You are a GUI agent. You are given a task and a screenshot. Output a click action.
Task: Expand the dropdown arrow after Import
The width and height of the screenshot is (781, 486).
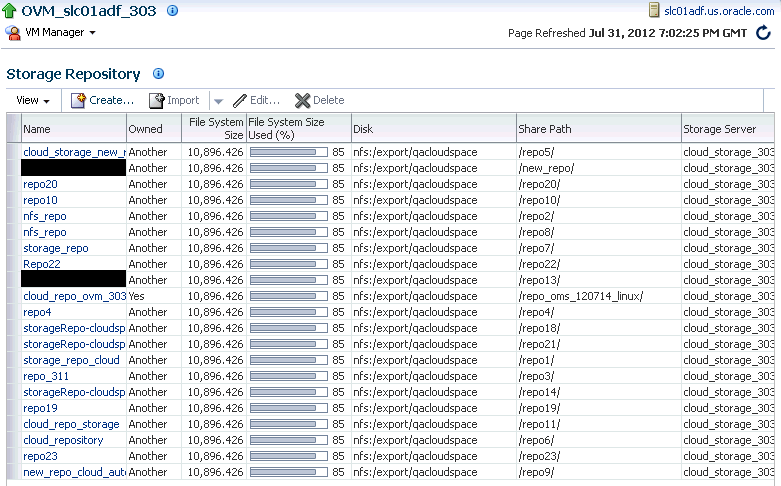point(218,101)
